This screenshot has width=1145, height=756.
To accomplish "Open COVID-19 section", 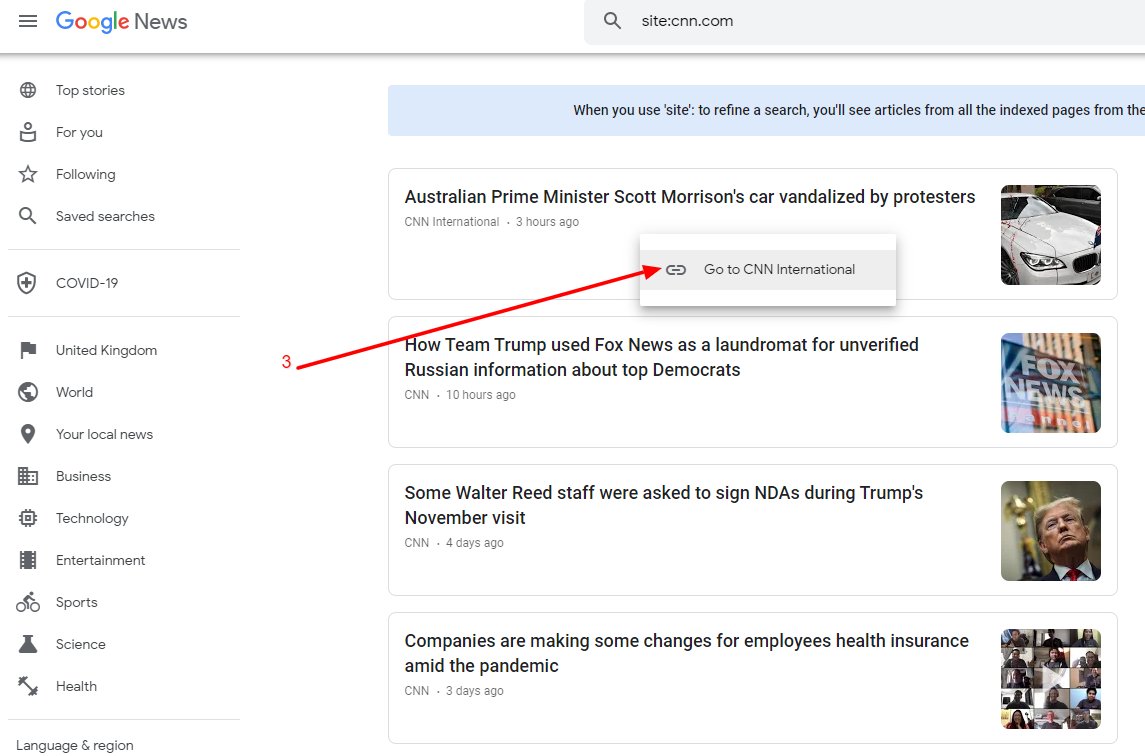I will coord(87,283).
